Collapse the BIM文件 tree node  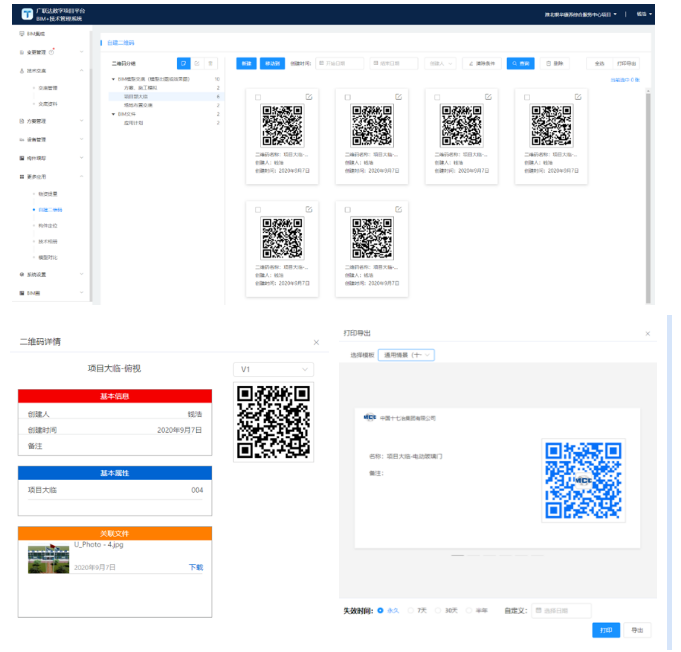click(x=113, y=114)
